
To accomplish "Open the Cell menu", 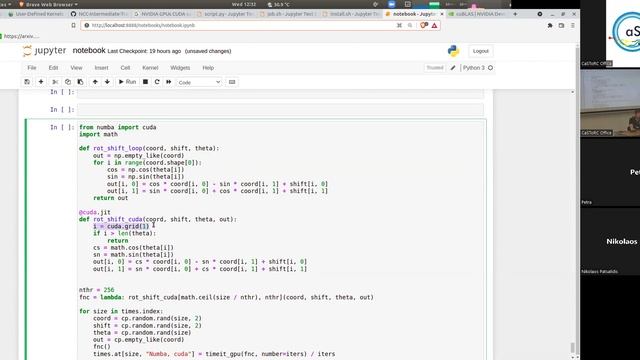I will click(x=125, y=68).
